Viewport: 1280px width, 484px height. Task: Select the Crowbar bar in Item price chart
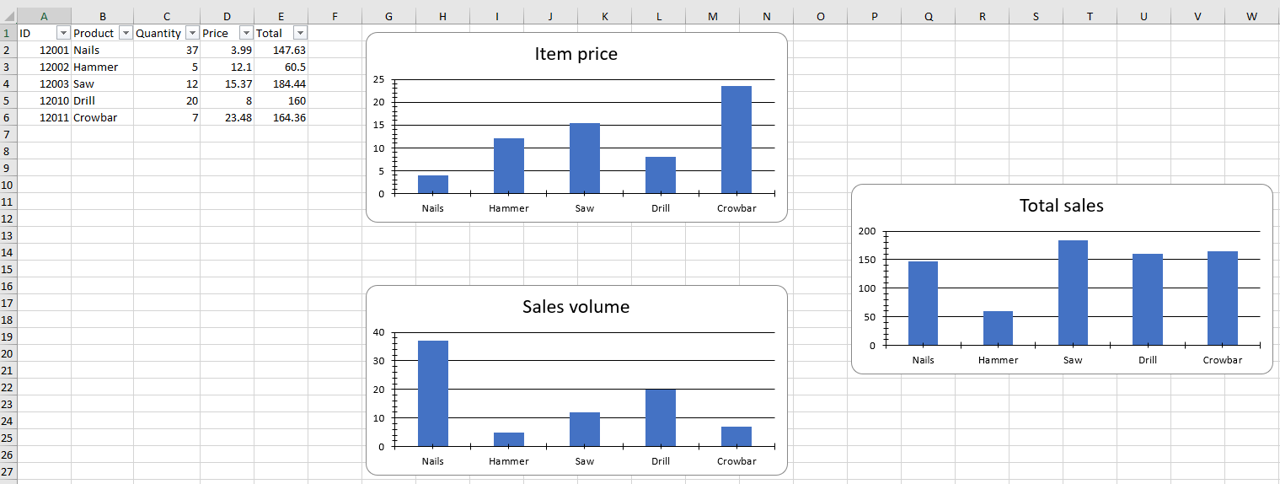point(736,139)
